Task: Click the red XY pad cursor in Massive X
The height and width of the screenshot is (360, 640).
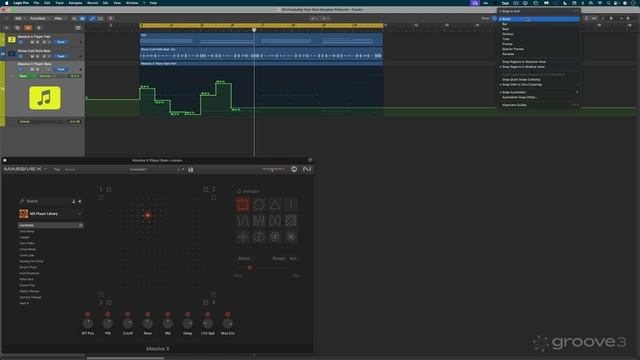Action: coord(148,215)
